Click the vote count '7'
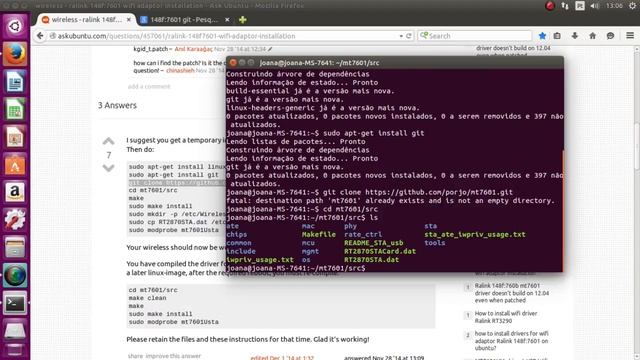This screenshot has height=360, width=640. (109, 155)
